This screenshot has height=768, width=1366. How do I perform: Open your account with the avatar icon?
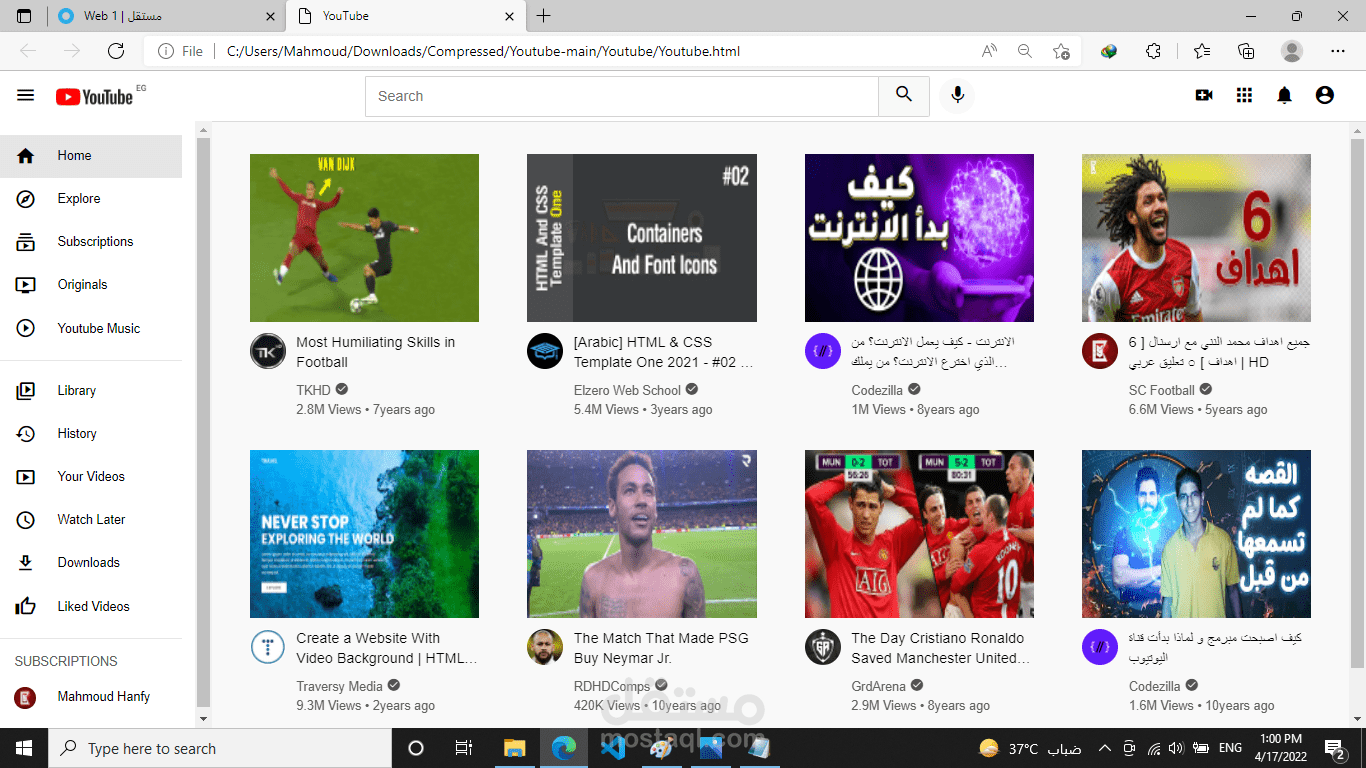(x=1324, y=95)
